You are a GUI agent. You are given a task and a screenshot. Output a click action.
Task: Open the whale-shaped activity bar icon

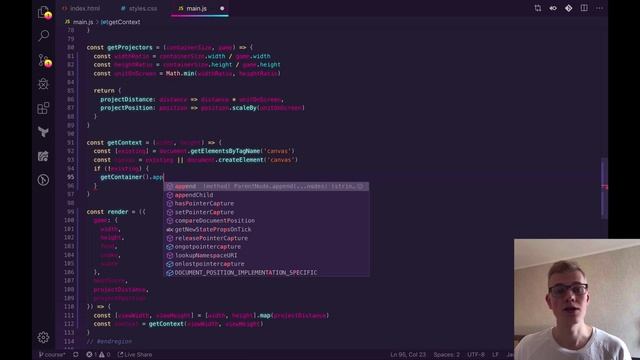click(x=43, y=132)
